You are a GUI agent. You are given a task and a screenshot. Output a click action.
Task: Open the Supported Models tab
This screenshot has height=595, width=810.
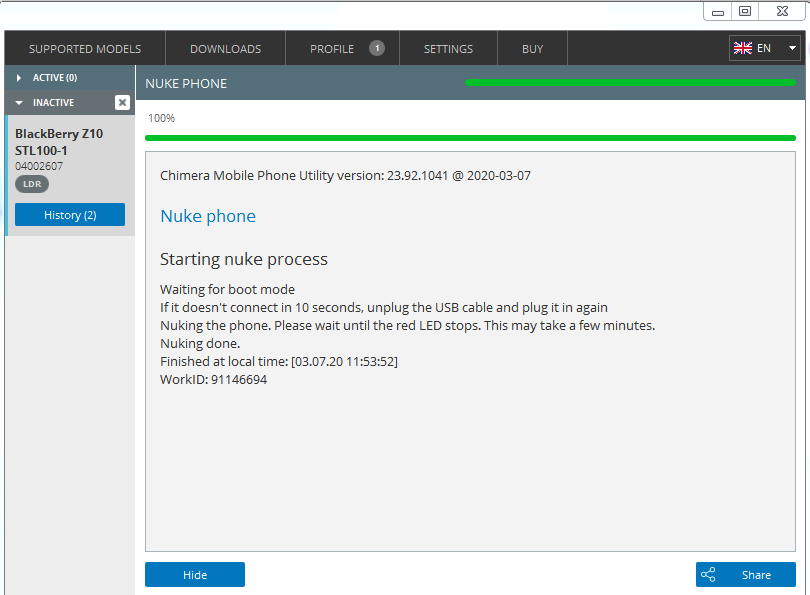(85, 49)
